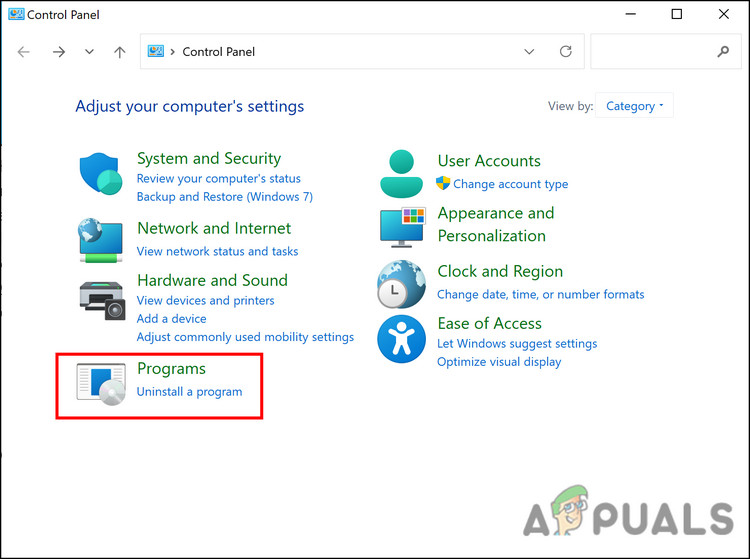
Task: Click the refresh button in address bar
Action: (565, 52)
